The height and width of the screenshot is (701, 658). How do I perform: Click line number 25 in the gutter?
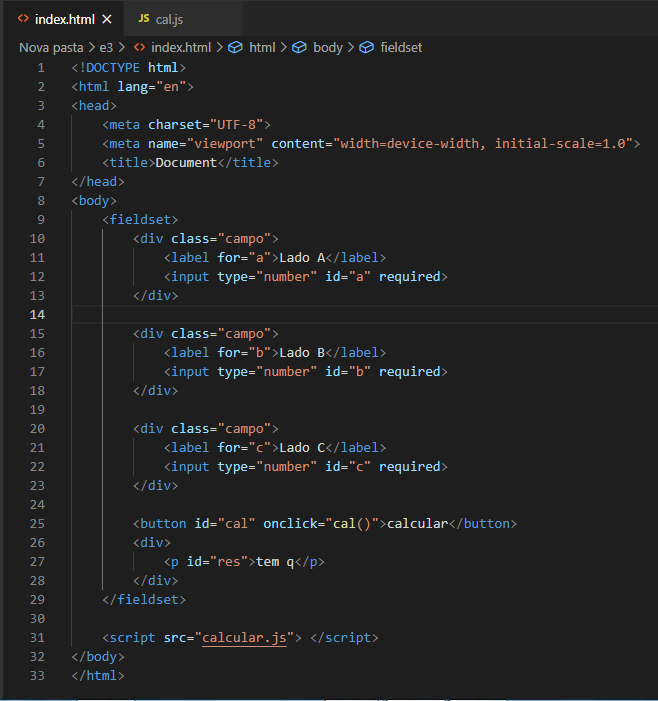(38, 524)
